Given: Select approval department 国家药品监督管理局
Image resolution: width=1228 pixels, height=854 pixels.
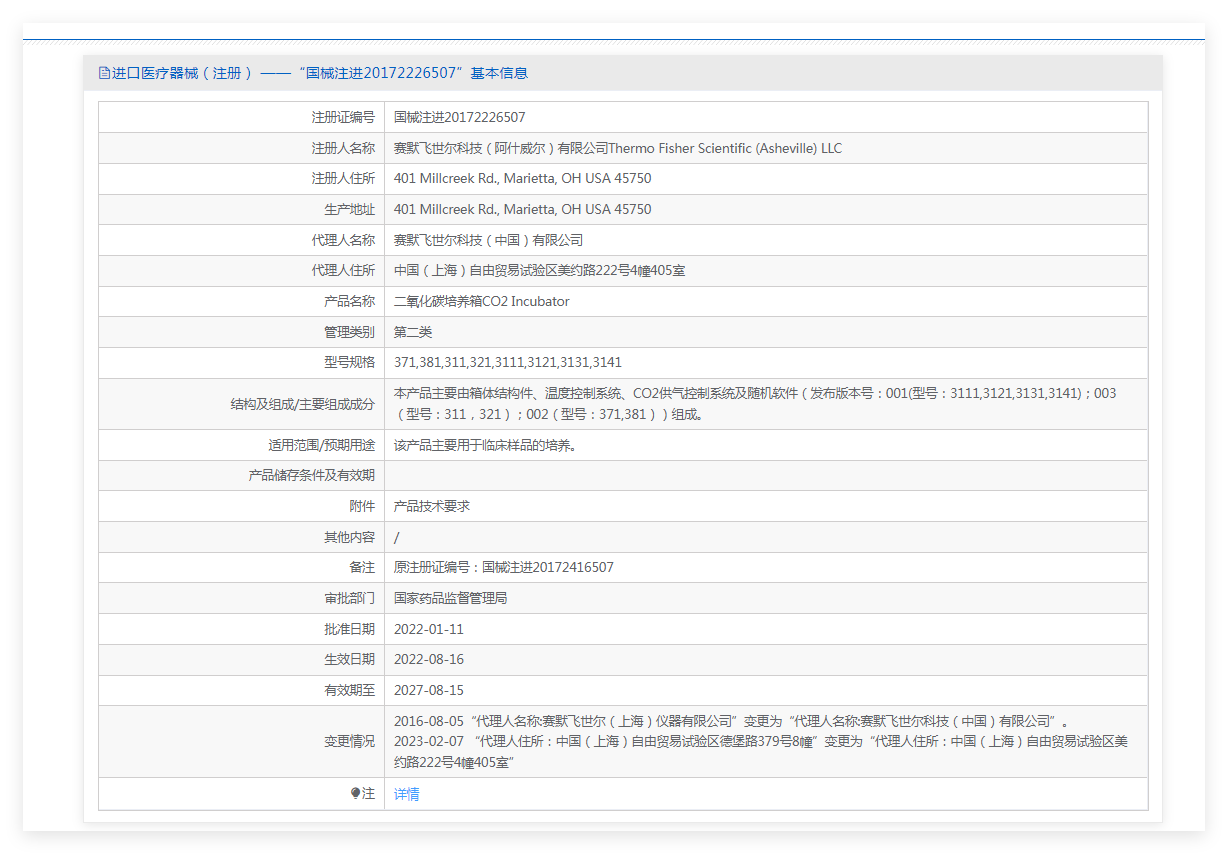Looking at the screenshot, I should [451, 598].
